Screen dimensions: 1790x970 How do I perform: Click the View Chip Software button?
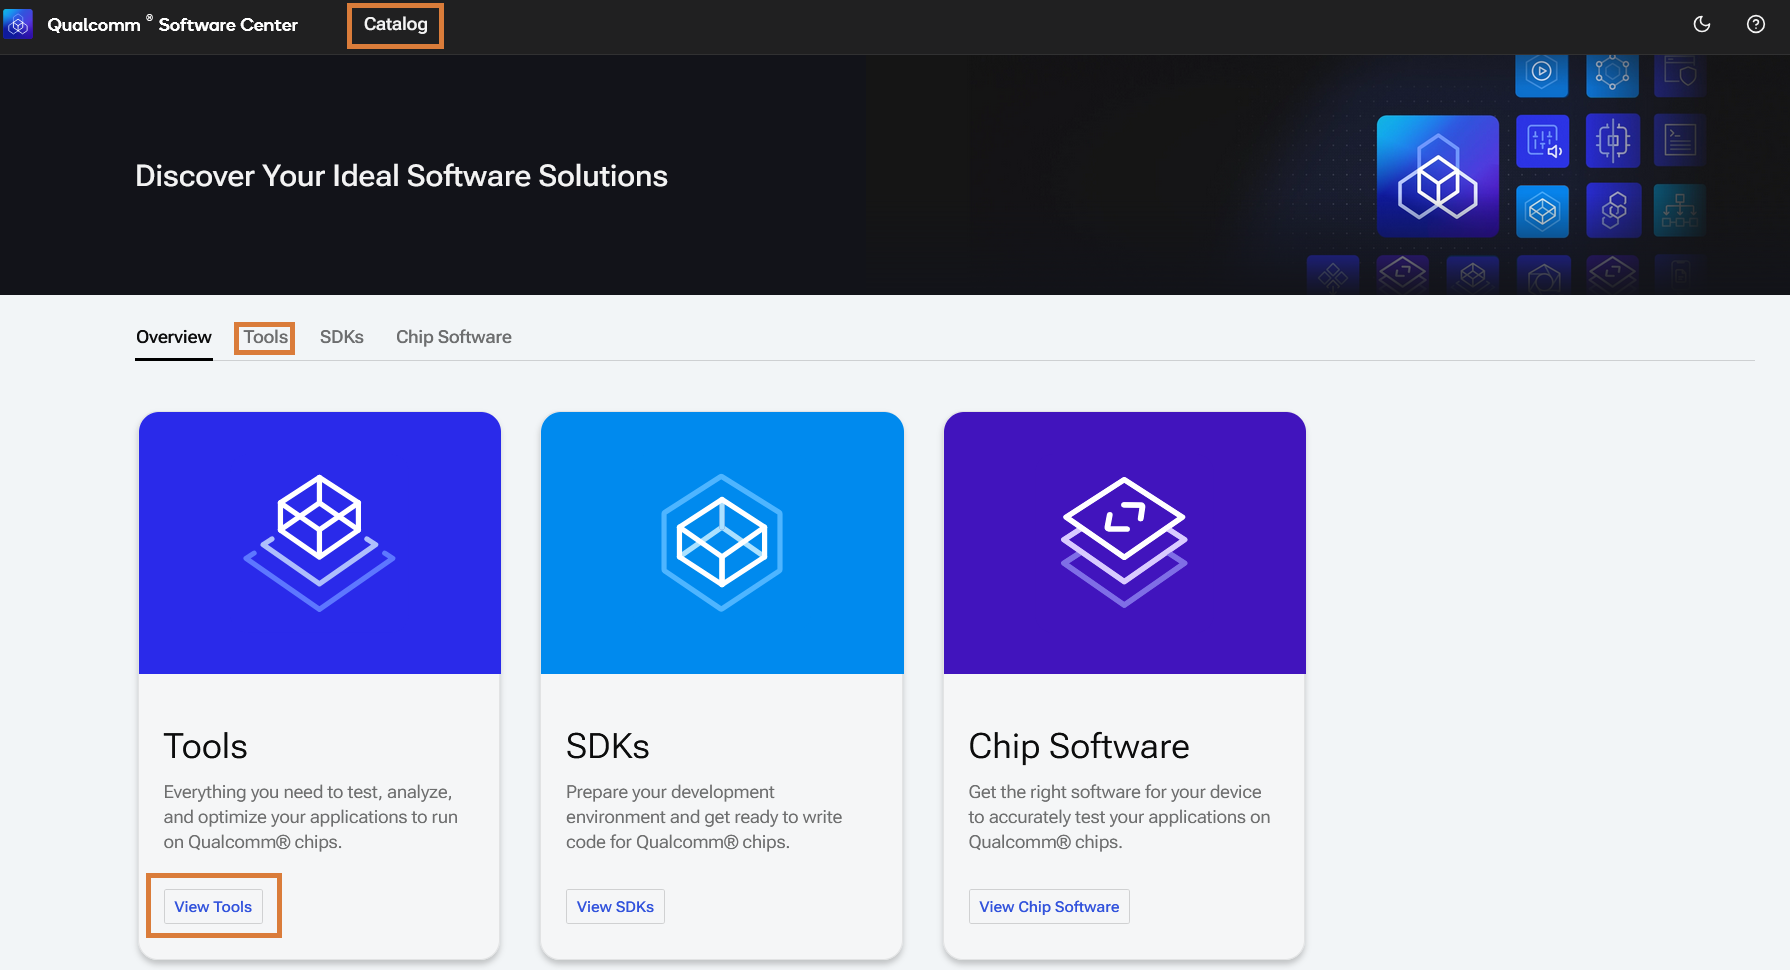[1049, 906]
